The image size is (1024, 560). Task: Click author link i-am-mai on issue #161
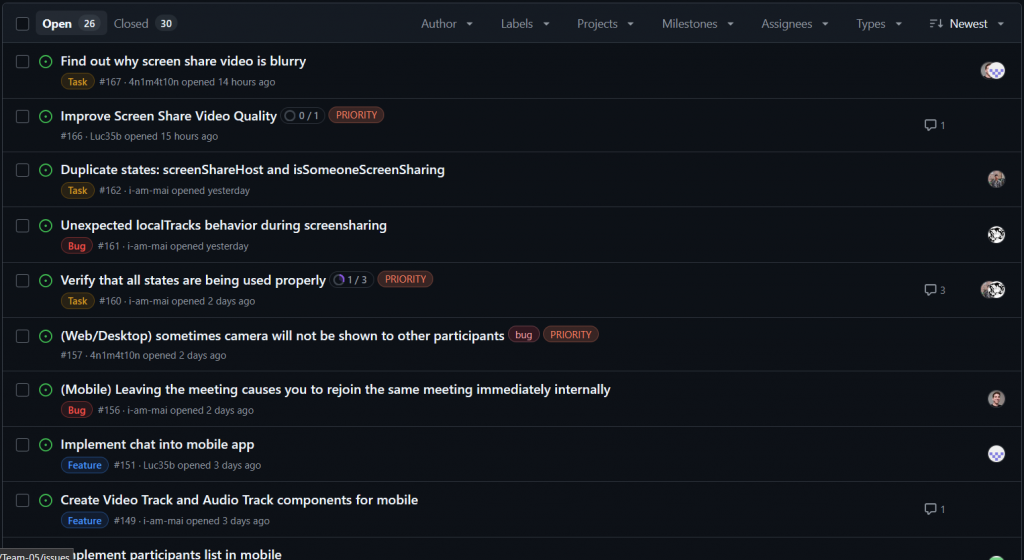pos(147,246)
